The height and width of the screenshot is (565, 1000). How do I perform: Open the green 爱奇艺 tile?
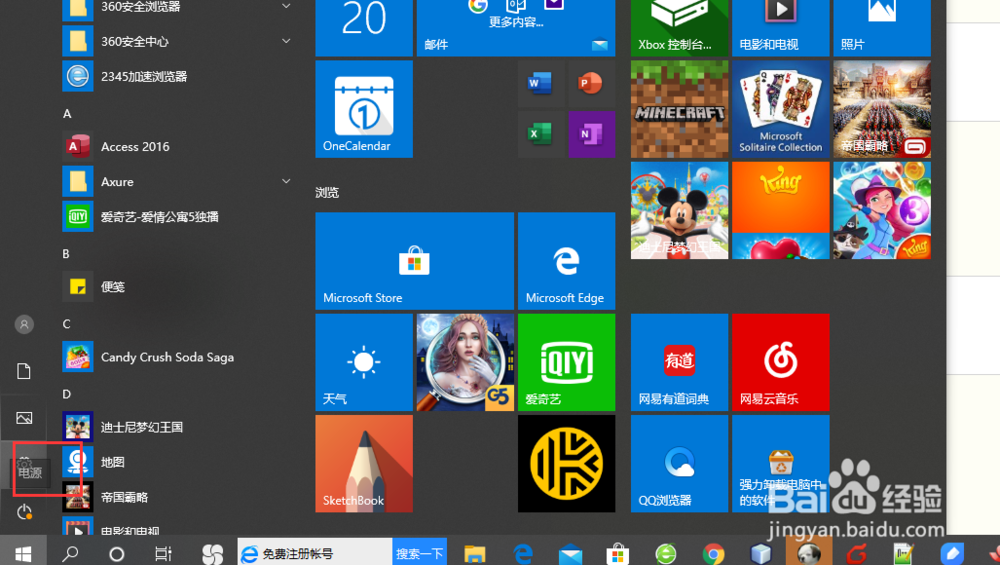tap(566, 362)
